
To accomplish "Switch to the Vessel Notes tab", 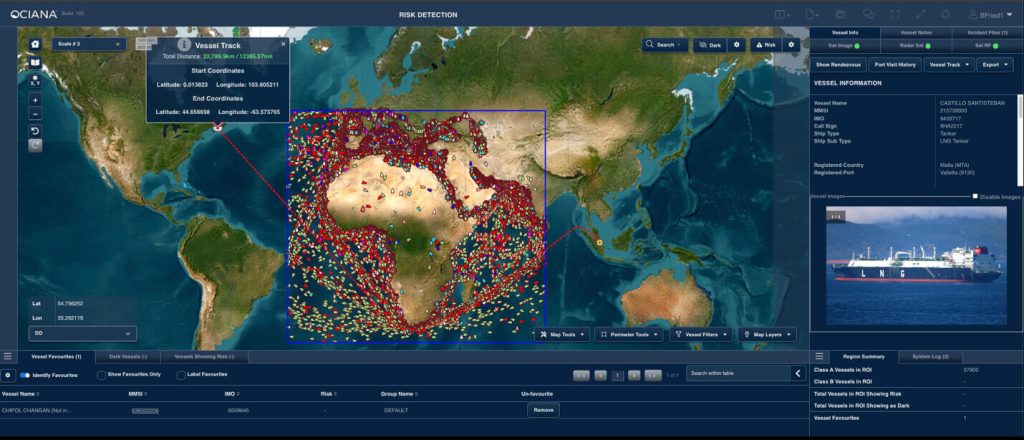I will coord(916,33).
